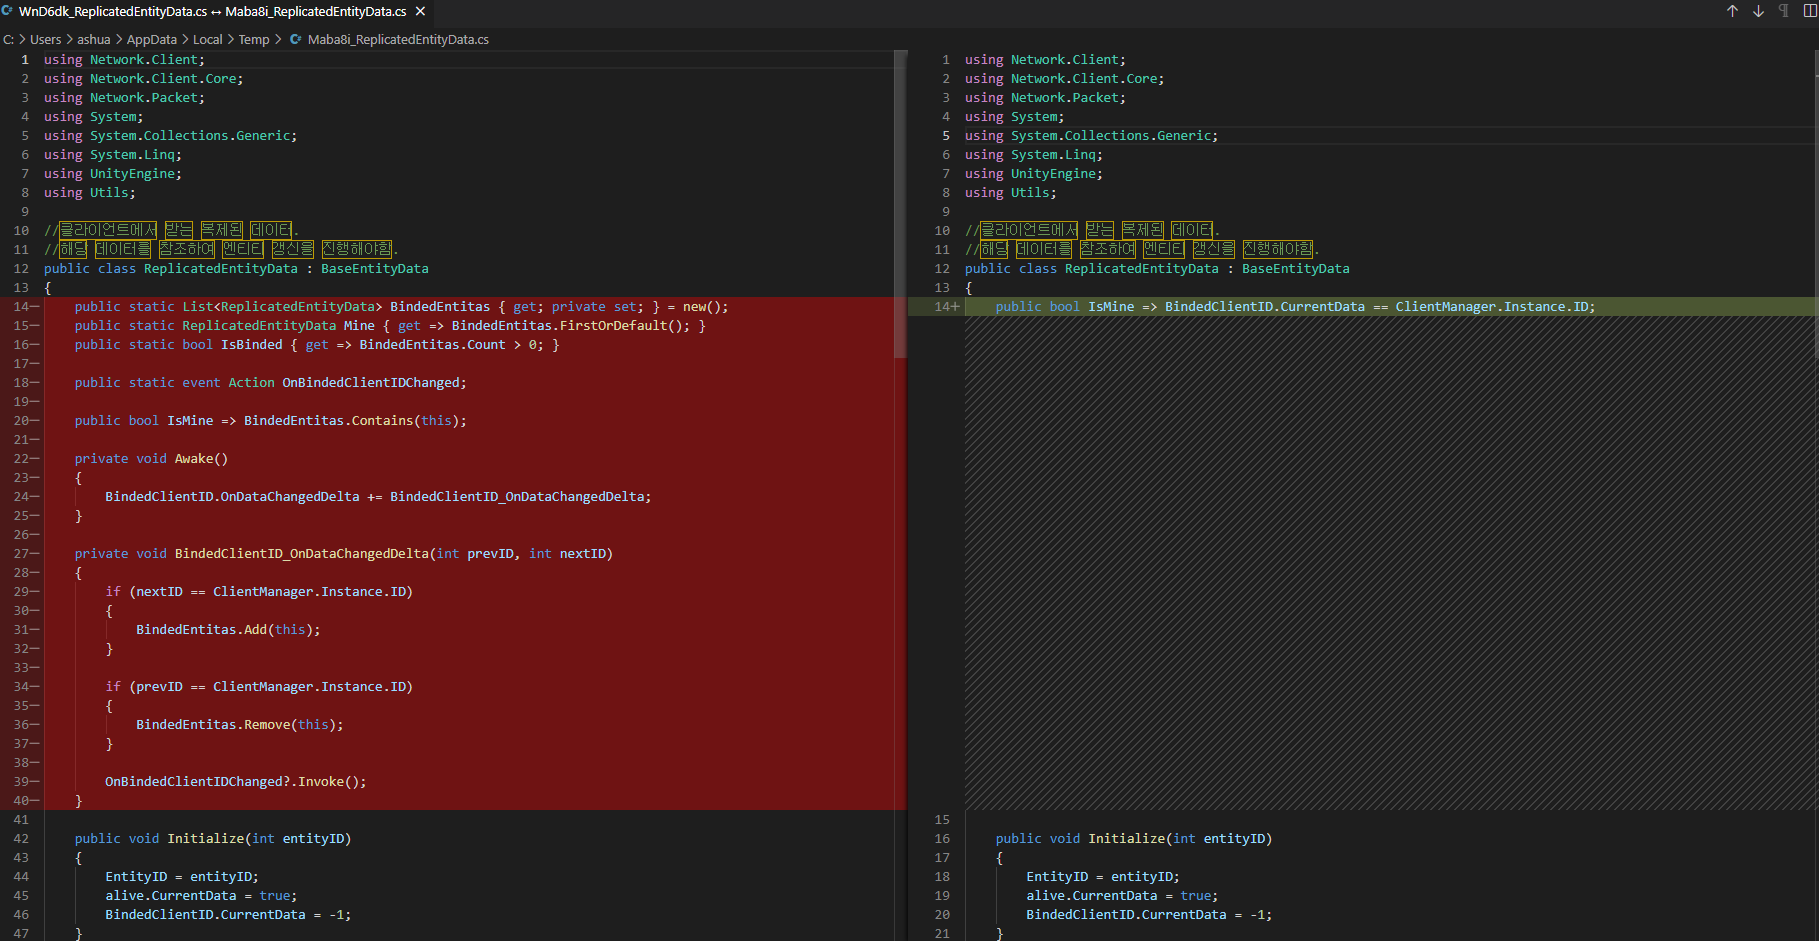The width and height of the screenshot is (1819, 941).
Task: Expand the Temp breadcrumb folder
Action: [254, 40]
